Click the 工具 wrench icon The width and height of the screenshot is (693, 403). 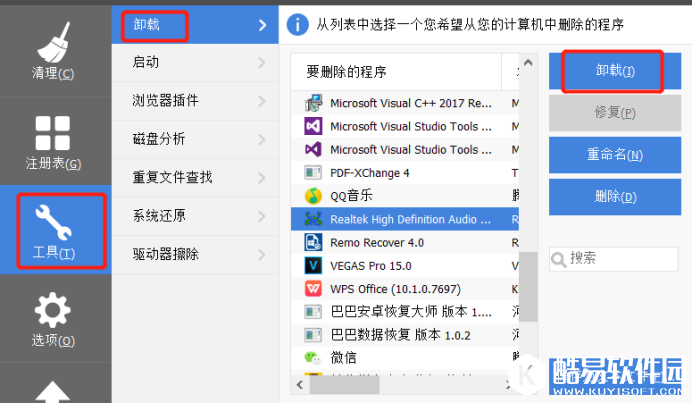[x=54, y=222]
